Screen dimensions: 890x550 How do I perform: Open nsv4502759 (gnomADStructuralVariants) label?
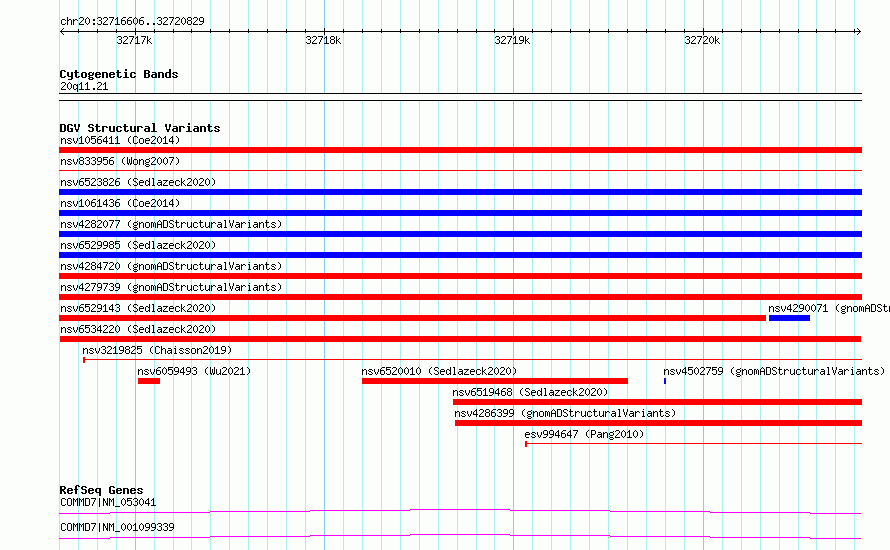point(774,371)
